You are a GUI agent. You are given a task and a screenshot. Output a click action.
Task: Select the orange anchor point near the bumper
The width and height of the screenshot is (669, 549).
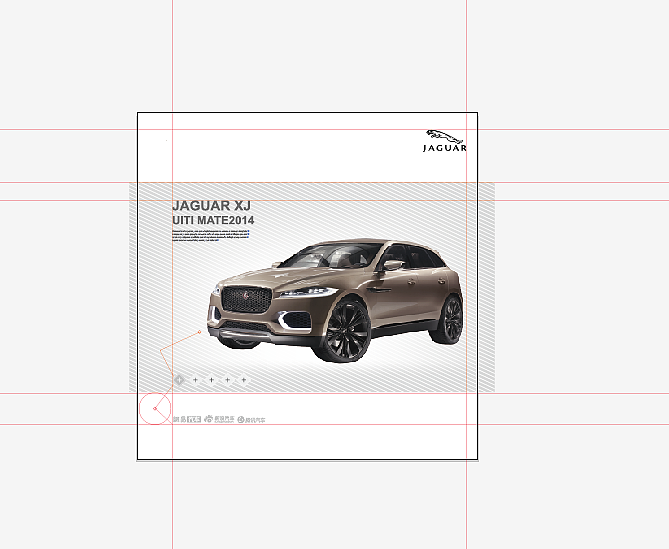pos(200,332)
